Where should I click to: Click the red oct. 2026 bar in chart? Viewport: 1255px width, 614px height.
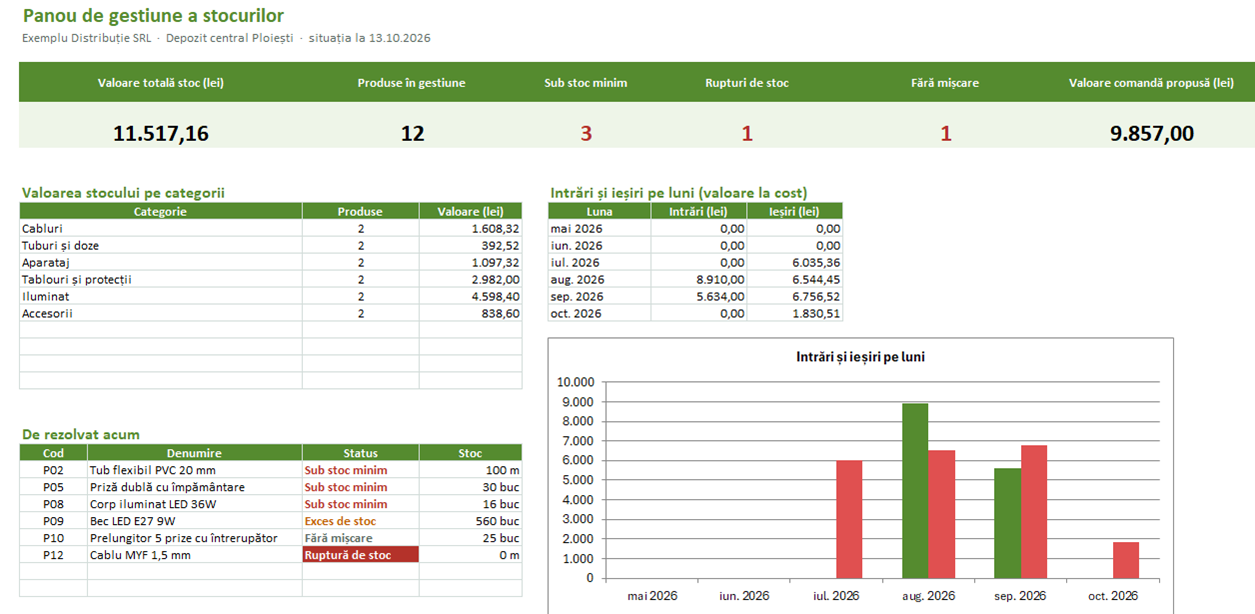tap(1126, 560)
